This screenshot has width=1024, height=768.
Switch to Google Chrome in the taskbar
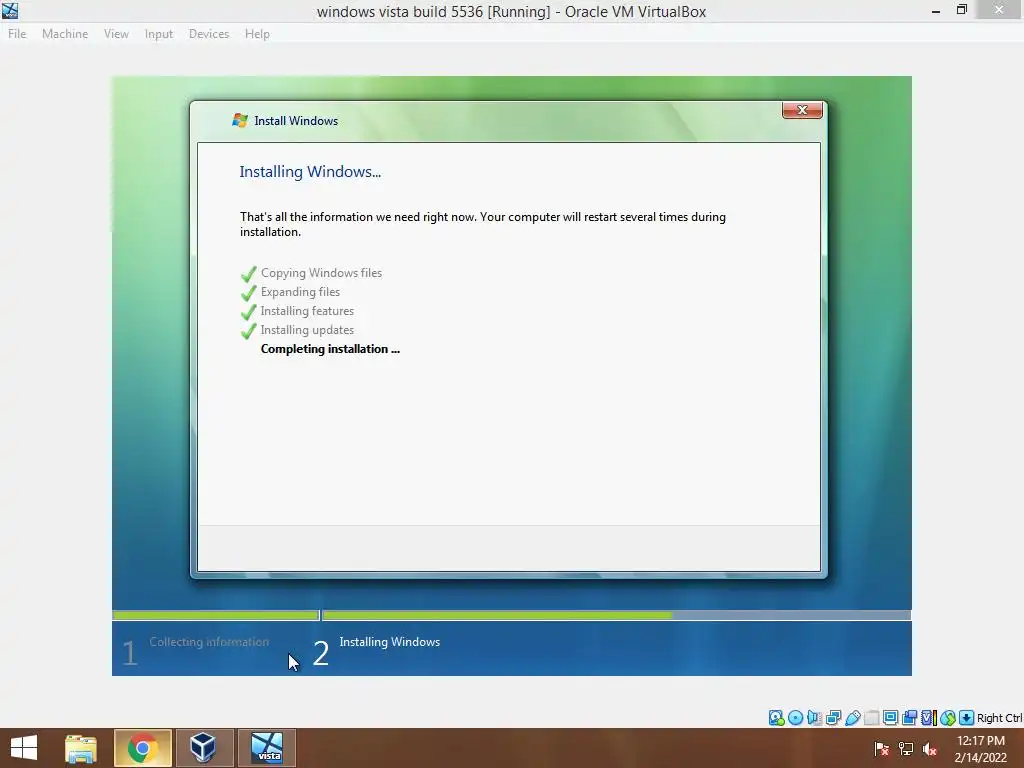tap(143, 748)
